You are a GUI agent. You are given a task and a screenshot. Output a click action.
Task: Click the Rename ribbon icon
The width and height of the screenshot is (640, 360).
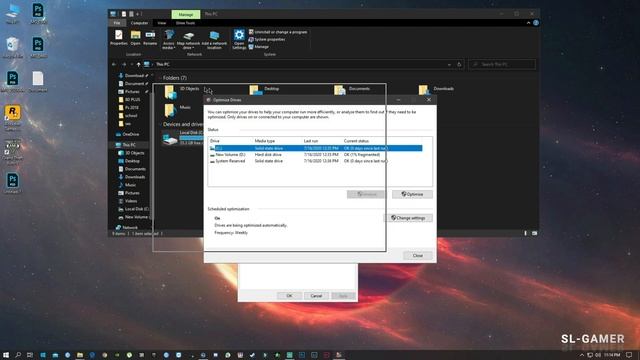point(150,38)
